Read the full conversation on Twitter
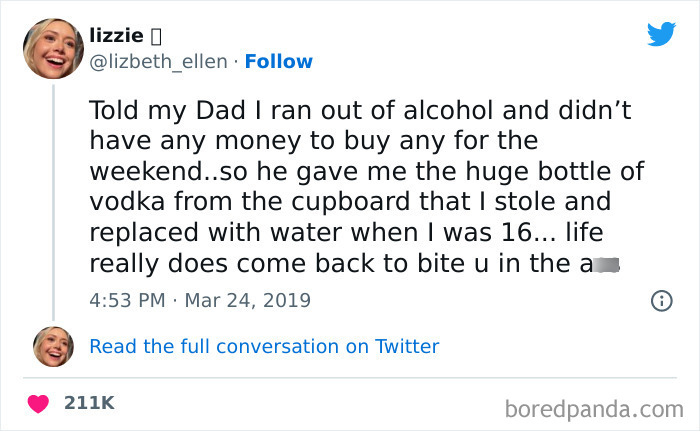 tap(264, 346)
